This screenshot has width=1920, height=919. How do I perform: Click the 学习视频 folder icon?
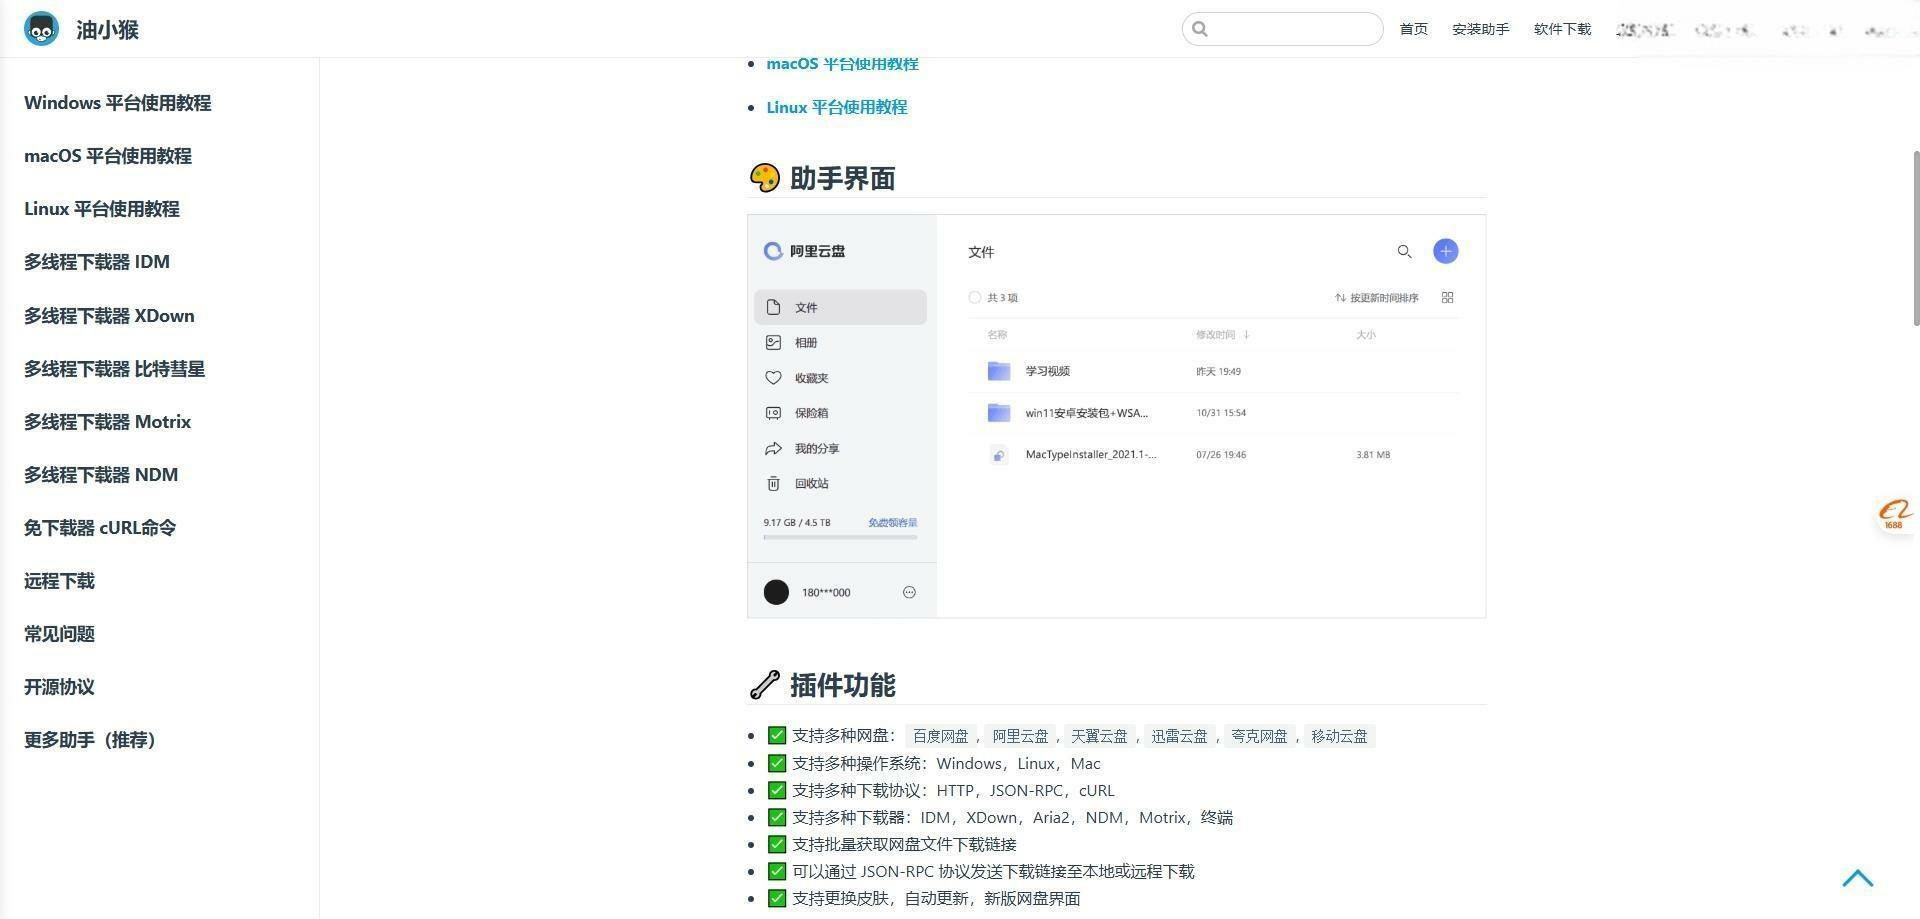point(998,371)
